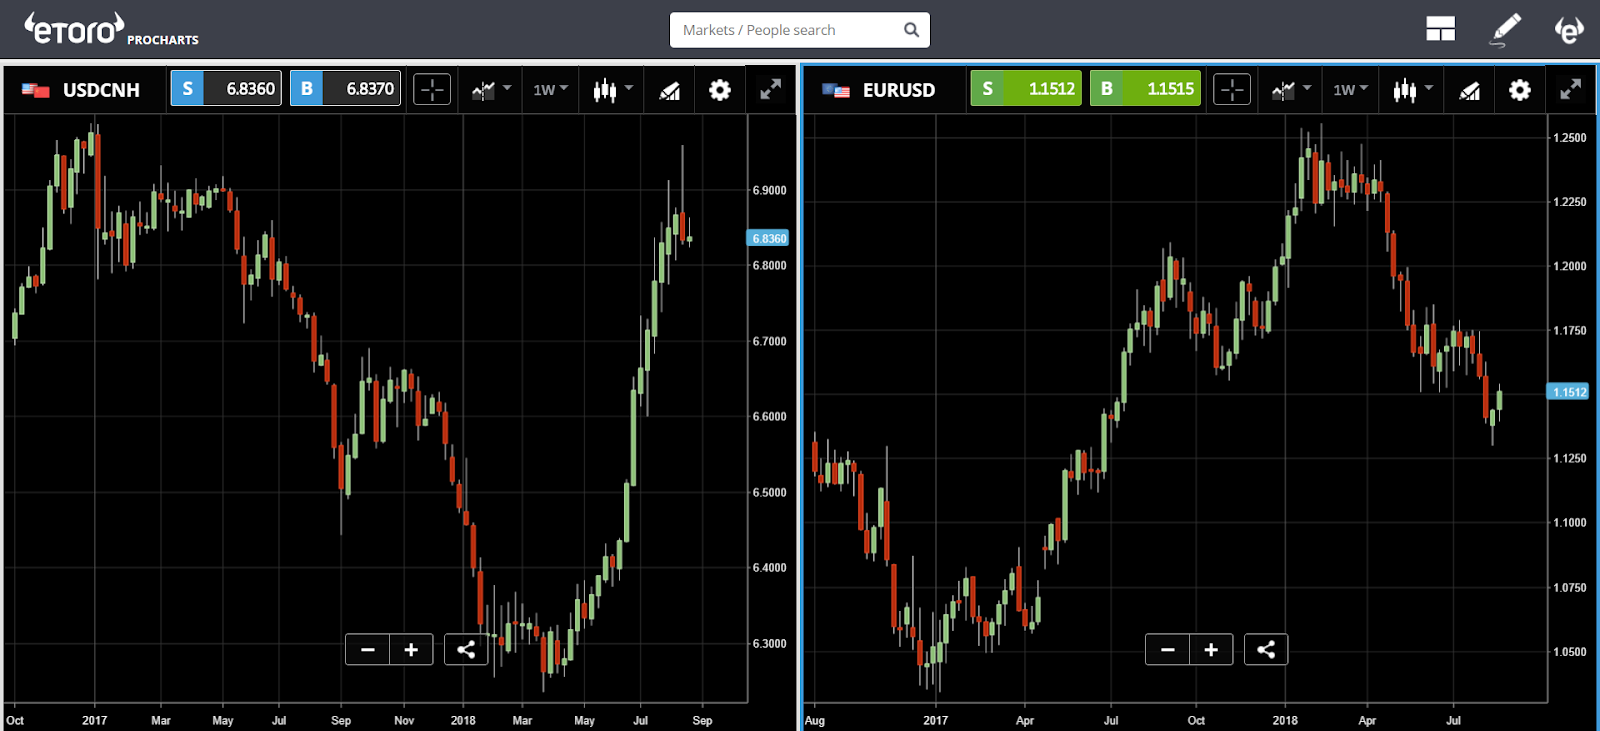This screenshot has height=731, width=1600.
Task: Open USDCNH chart settings gear
Action: (x=719, y=90)
